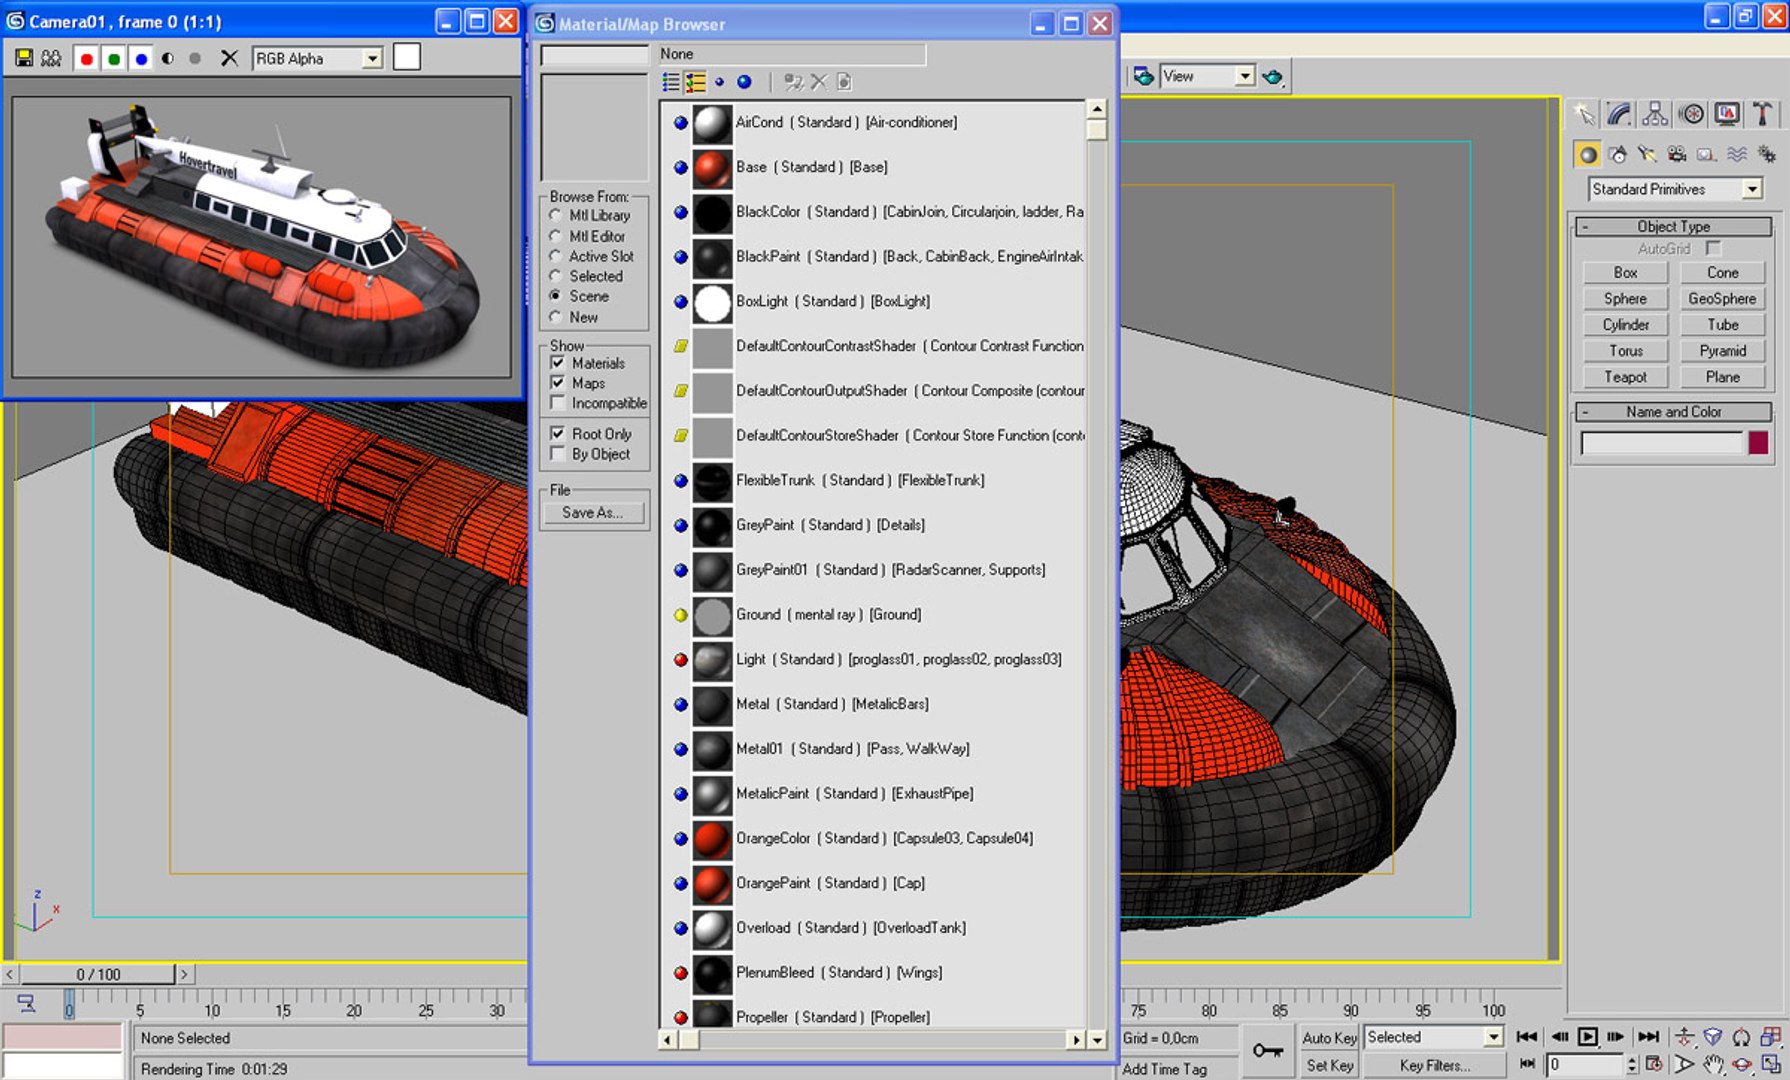1790x1080 pixels.
Task: Open the Utilities hammer tab
Action: pos(1763,114)
